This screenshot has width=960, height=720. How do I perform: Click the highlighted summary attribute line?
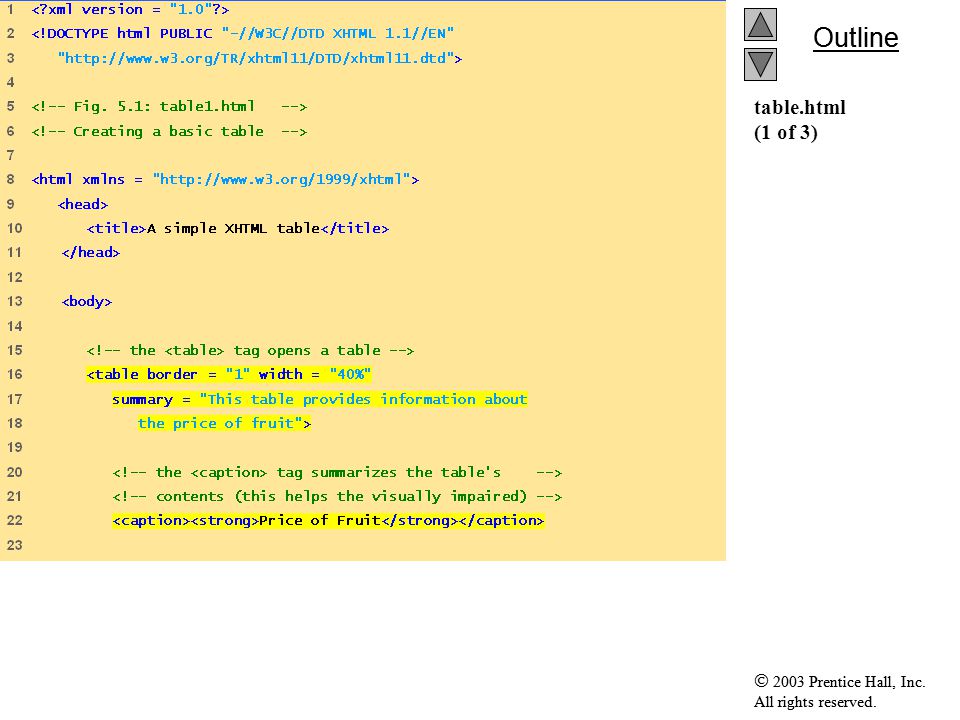tap(320, 399)
